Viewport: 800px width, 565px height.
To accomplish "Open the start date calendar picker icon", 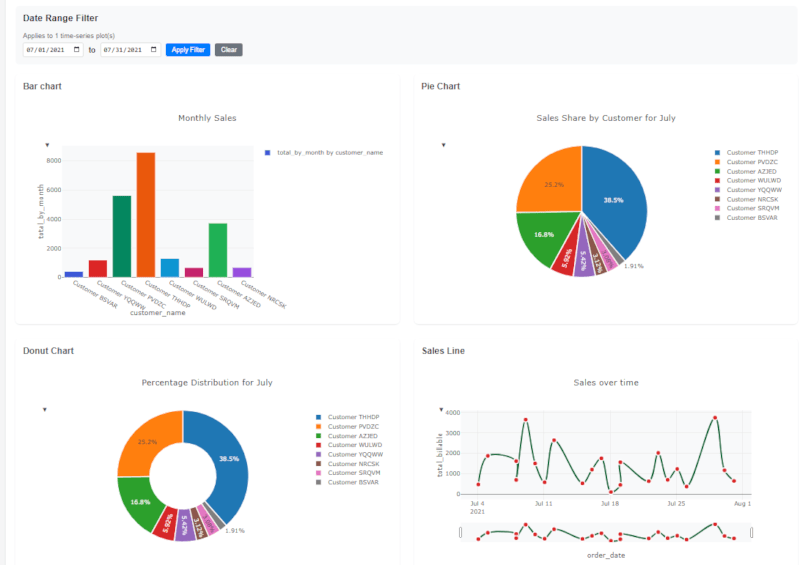I will pos(78,49).
